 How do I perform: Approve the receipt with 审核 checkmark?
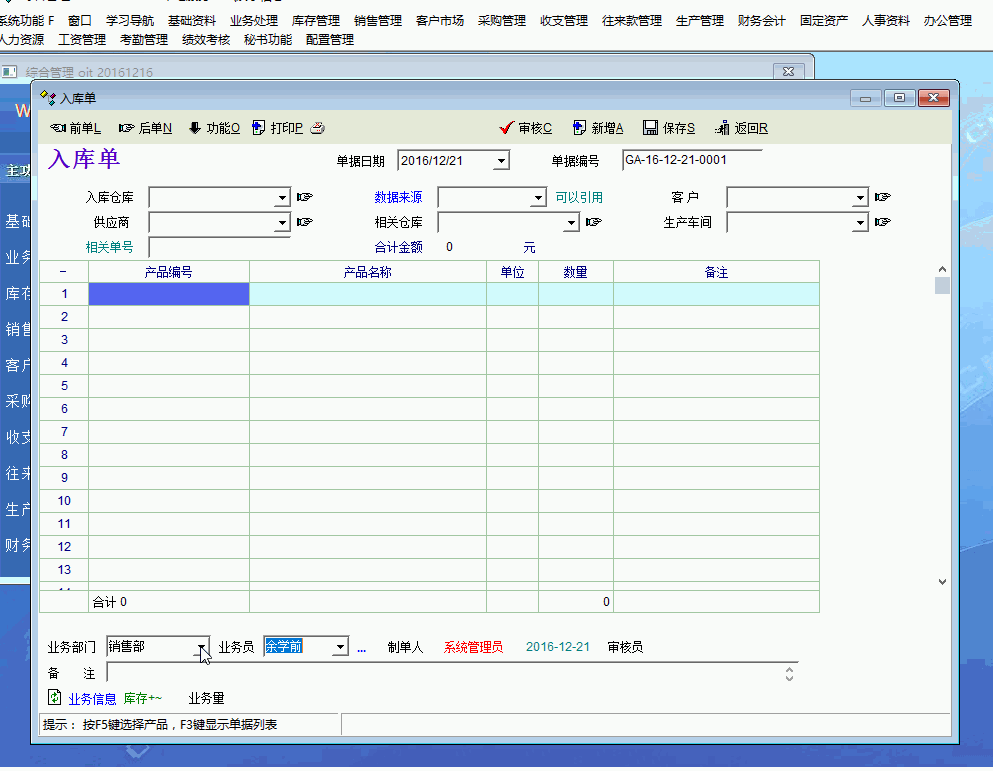(525, 128)
